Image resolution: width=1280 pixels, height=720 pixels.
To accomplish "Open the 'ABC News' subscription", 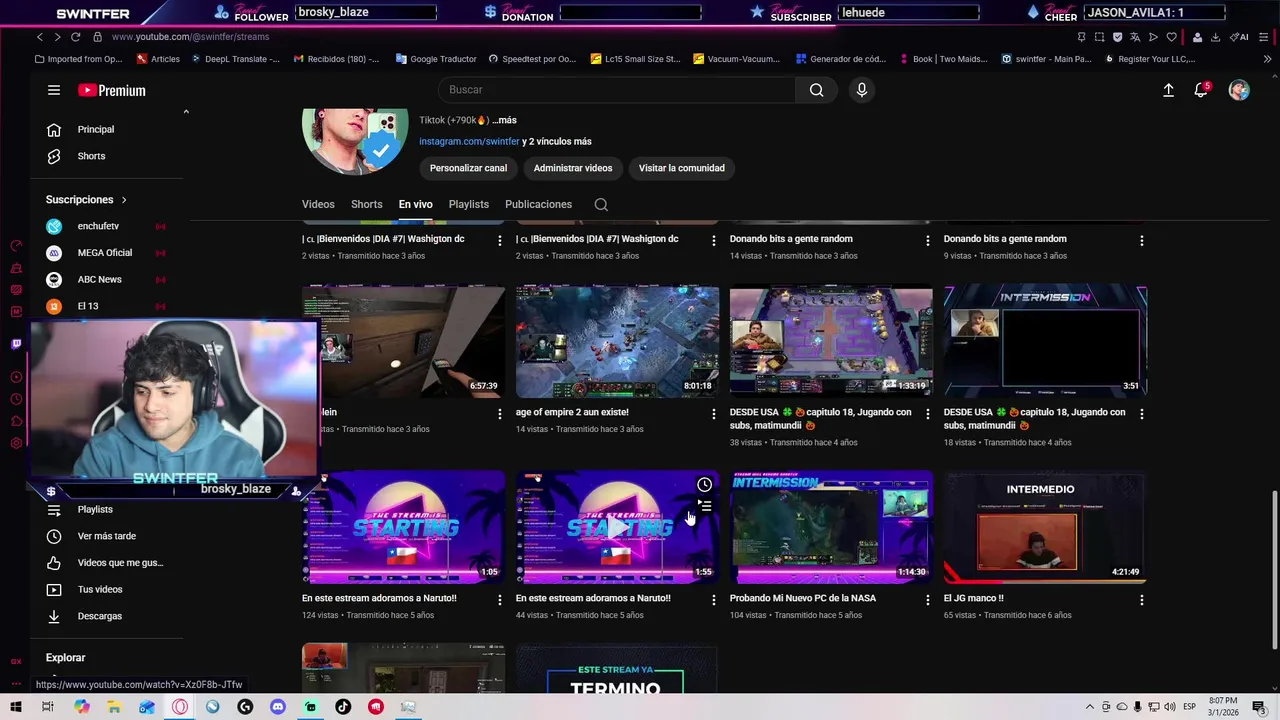I will tap(99, 279).
